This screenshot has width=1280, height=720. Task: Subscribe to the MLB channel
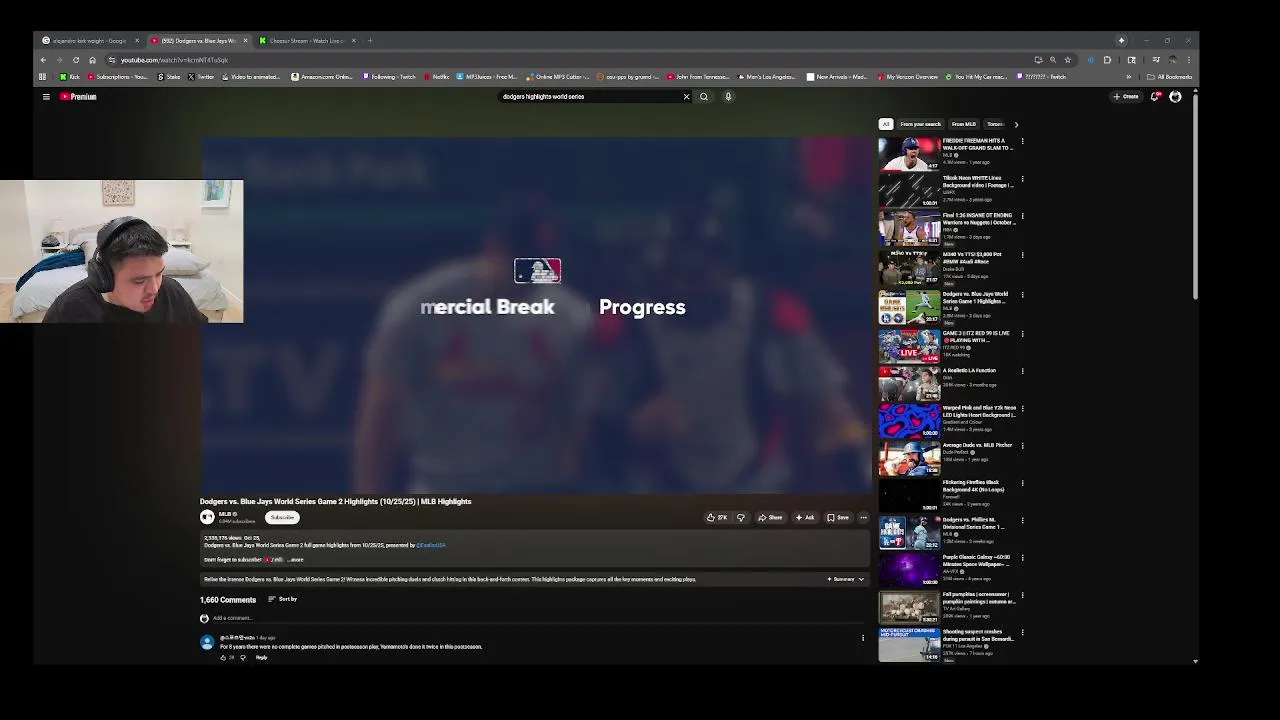282,517
